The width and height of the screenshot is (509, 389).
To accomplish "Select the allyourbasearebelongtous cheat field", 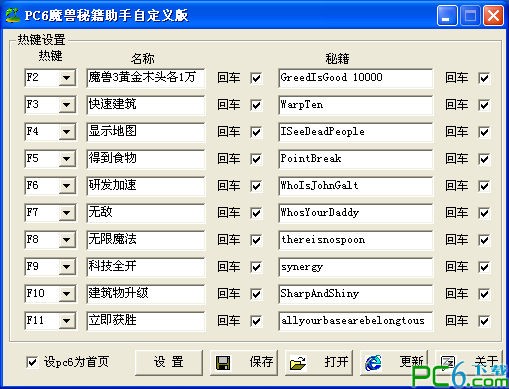I will click(x=355, y=321).
